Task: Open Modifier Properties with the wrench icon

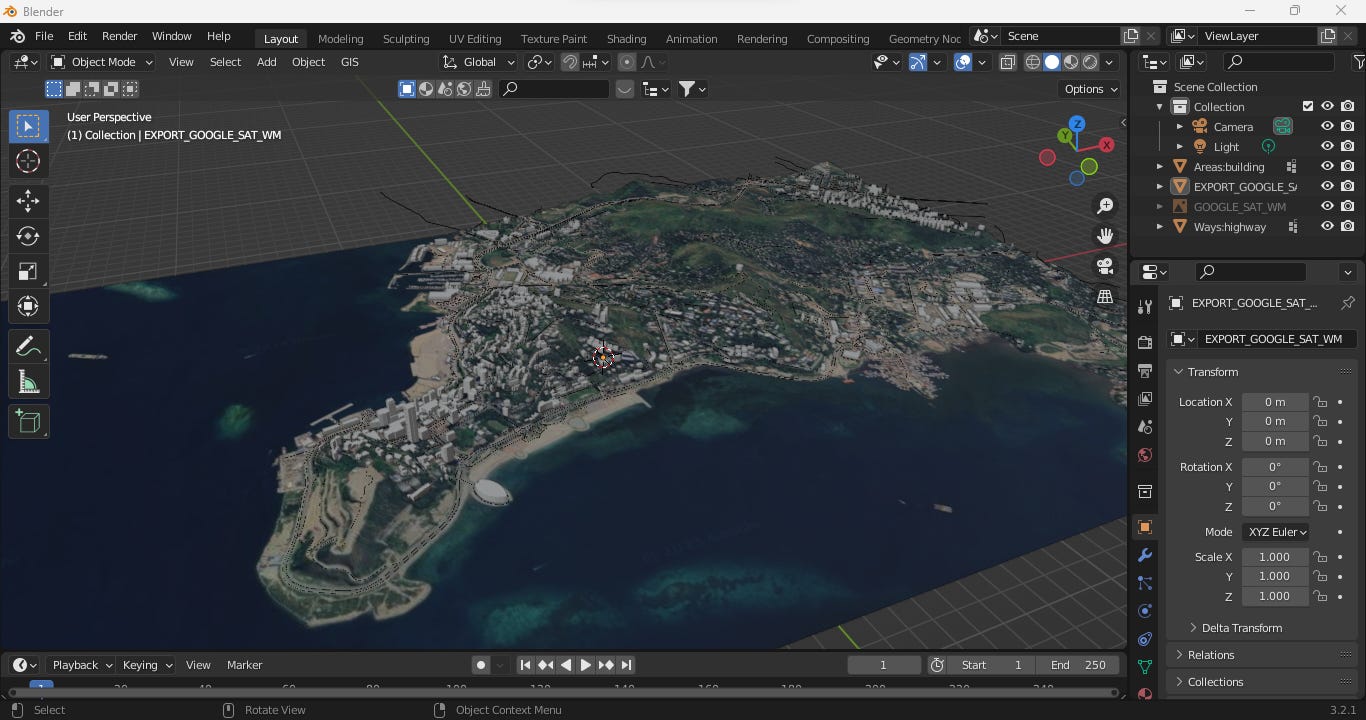Action: 1145,555
